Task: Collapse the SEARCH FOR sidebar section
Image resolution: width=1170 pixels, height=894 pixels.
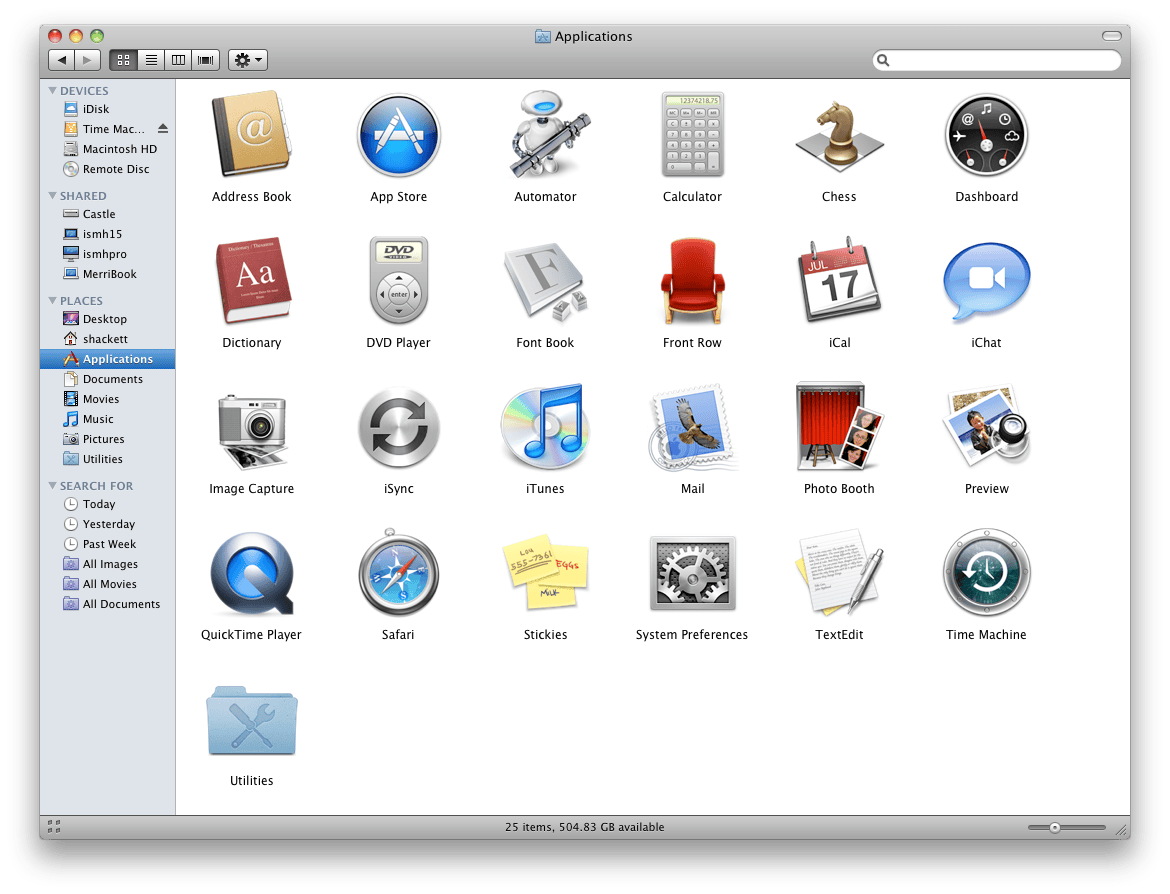Action: click(x=52, y=485)
